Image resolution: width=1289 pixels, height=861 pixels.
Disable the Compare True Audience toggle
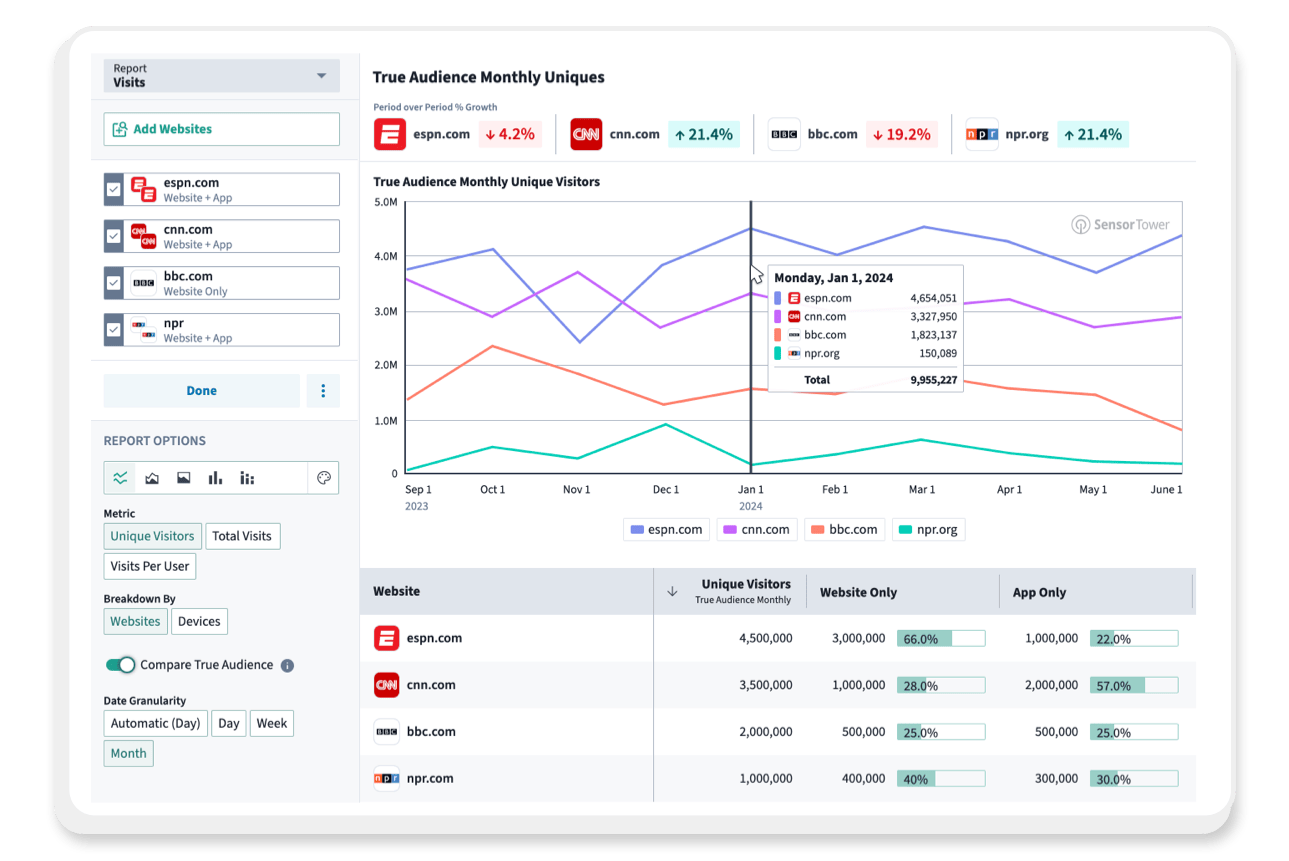(x=120, y=664)
